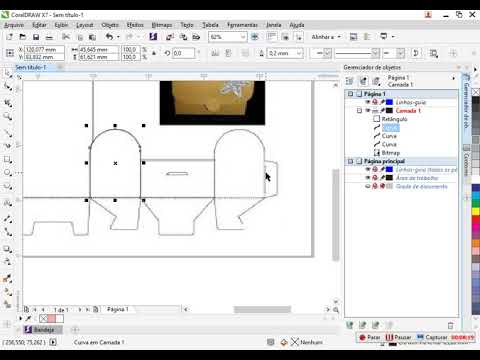Click the purple Corel search content icon
The height and width of the screenshot is (360, 480).
pyautogui.click(x=153, y=37)
